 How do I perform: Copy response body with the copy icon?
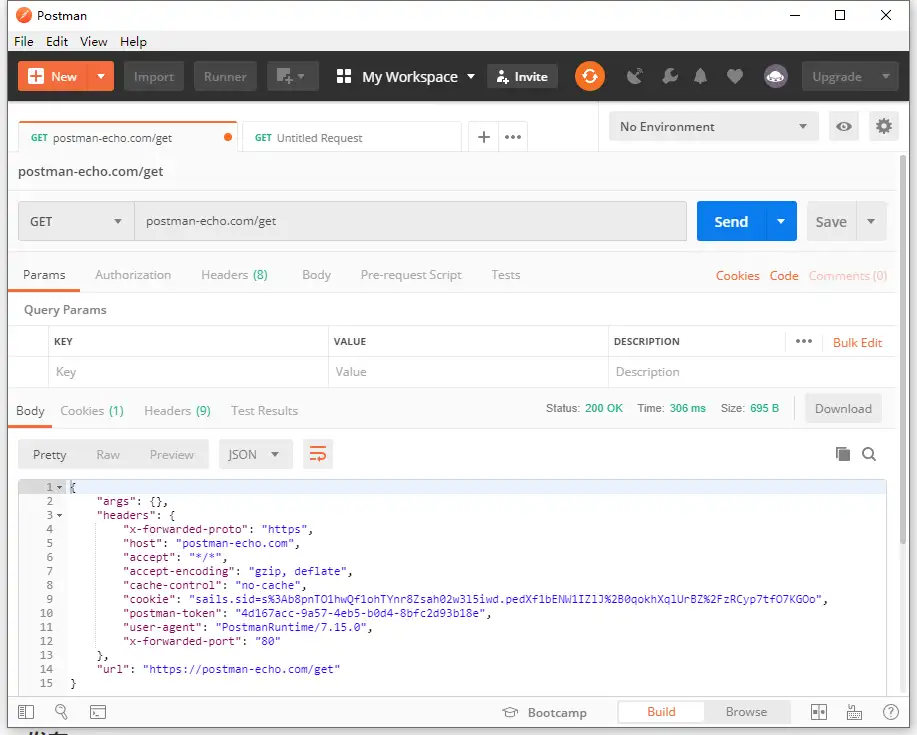click(x=842, y=454)
